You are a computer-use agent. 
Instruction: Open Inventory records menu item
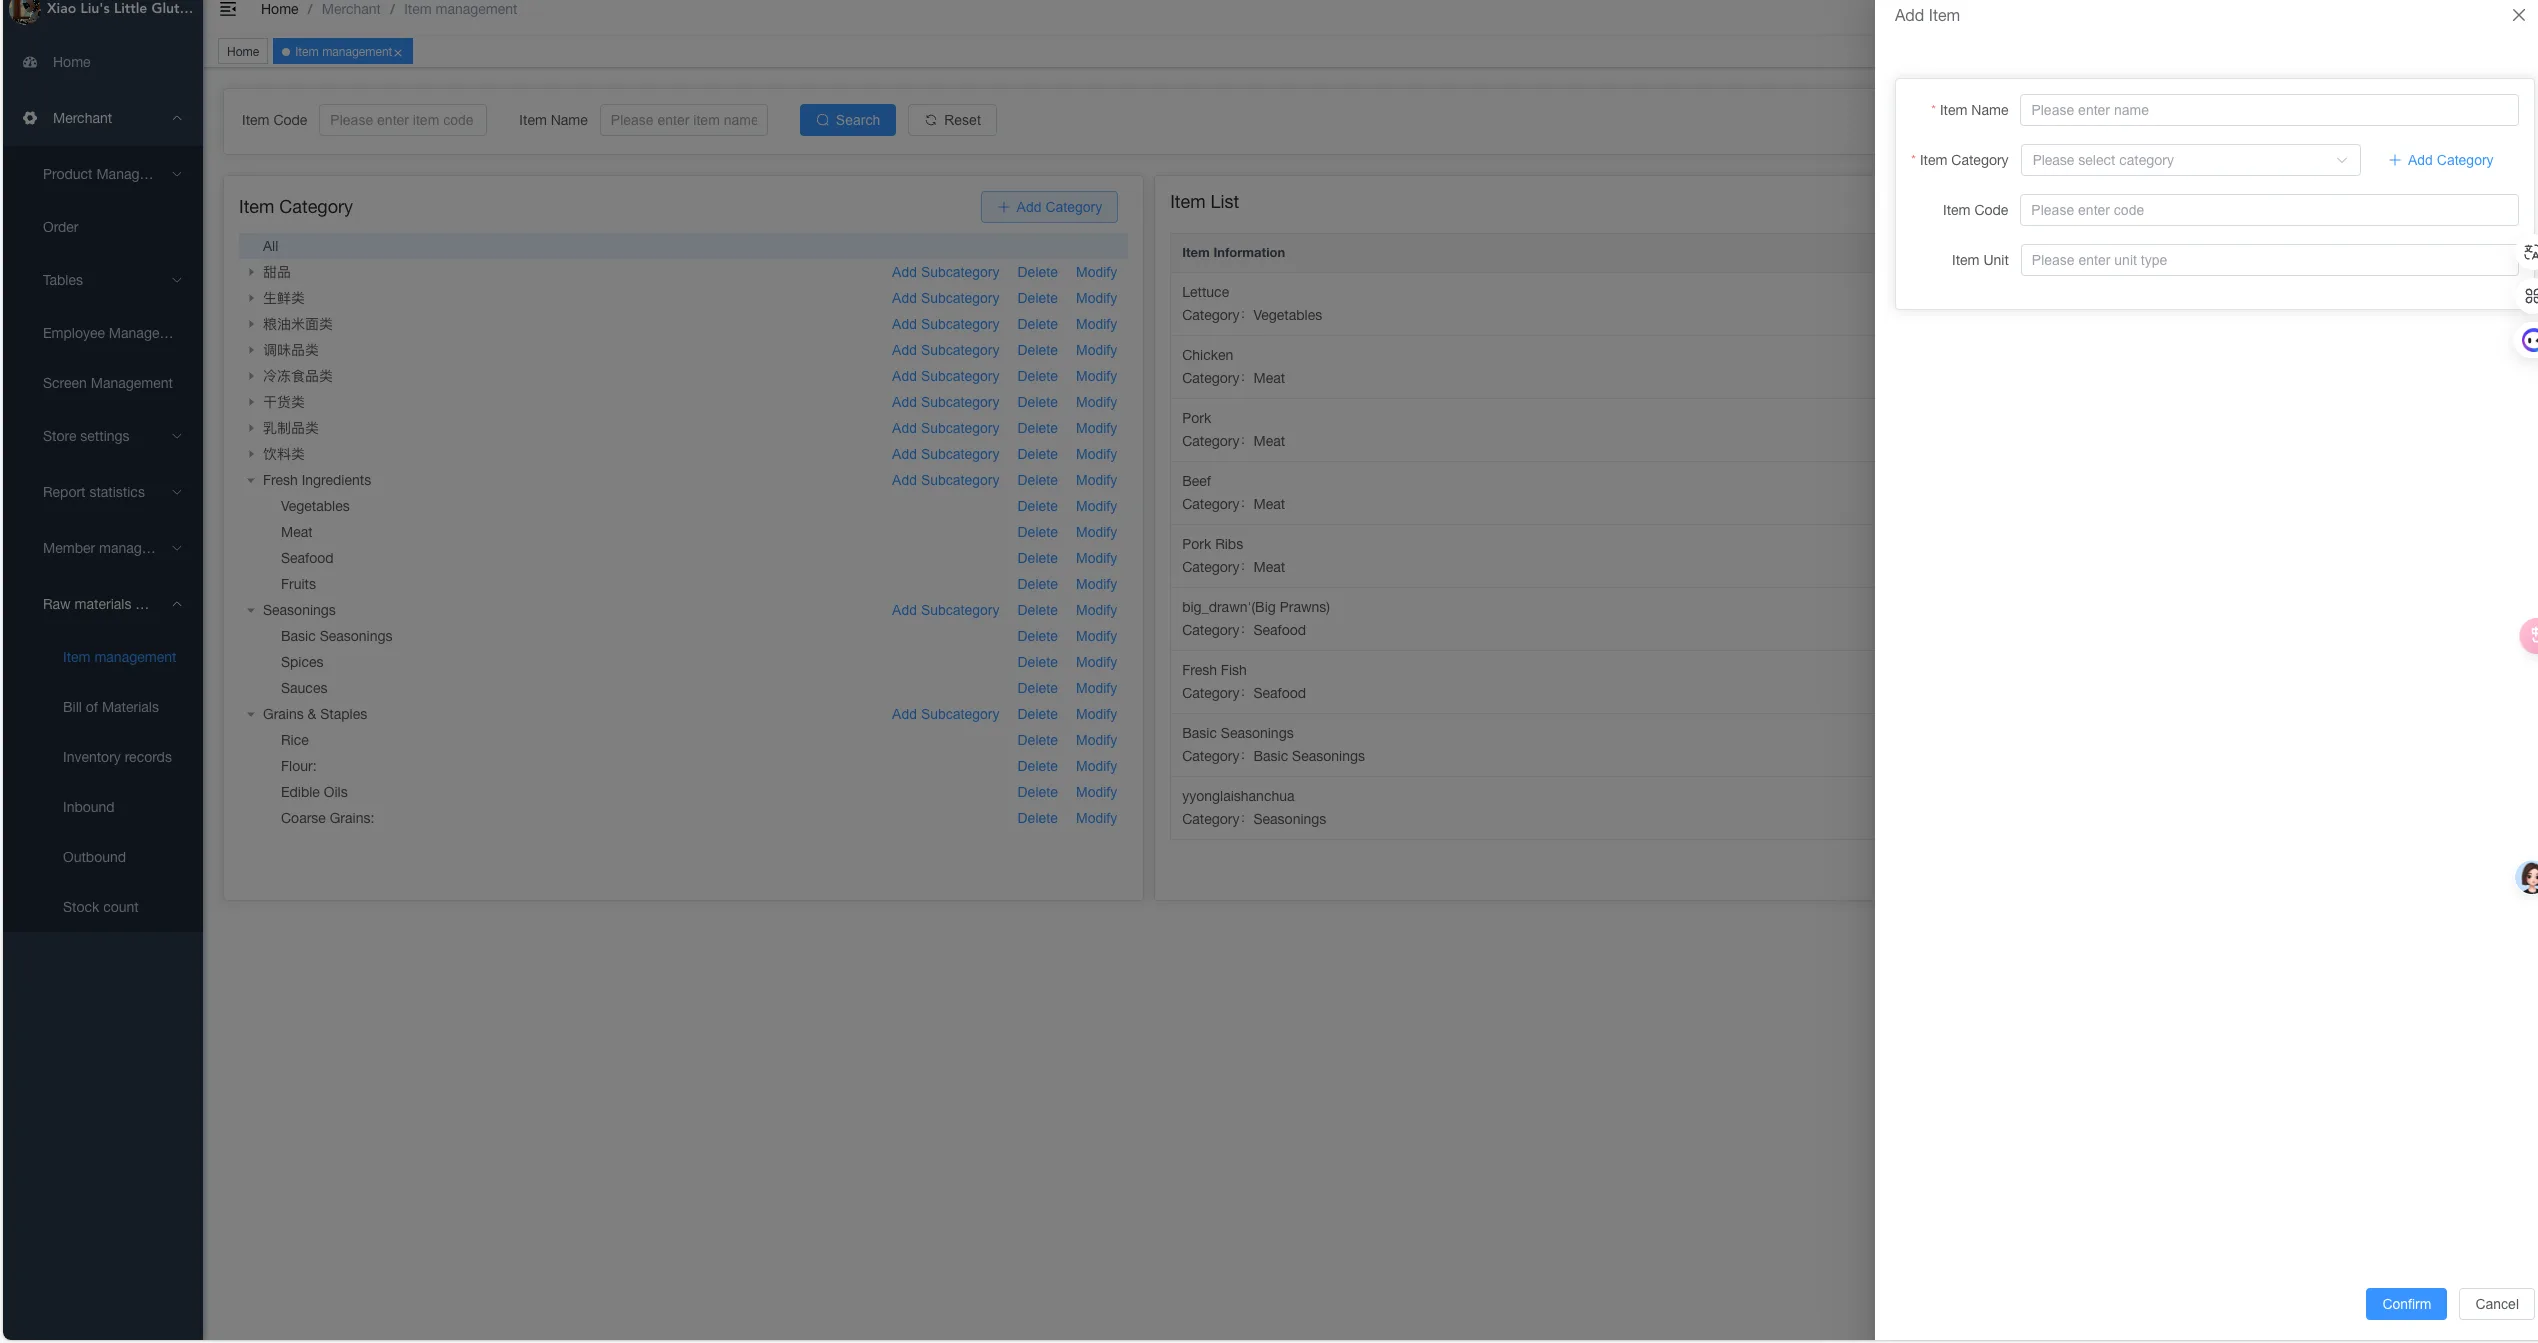[x=103, y=757]
